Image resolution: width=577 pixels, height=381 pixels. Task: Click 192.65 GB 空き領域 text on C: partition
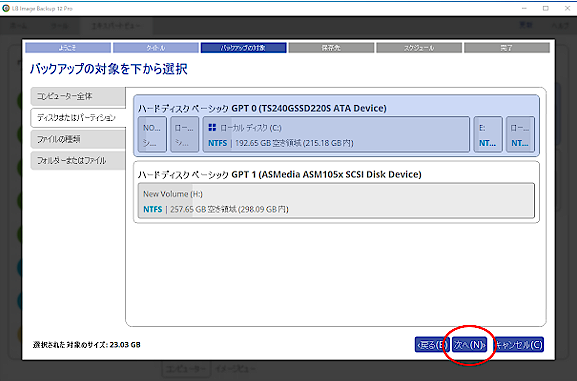point(294,143)
